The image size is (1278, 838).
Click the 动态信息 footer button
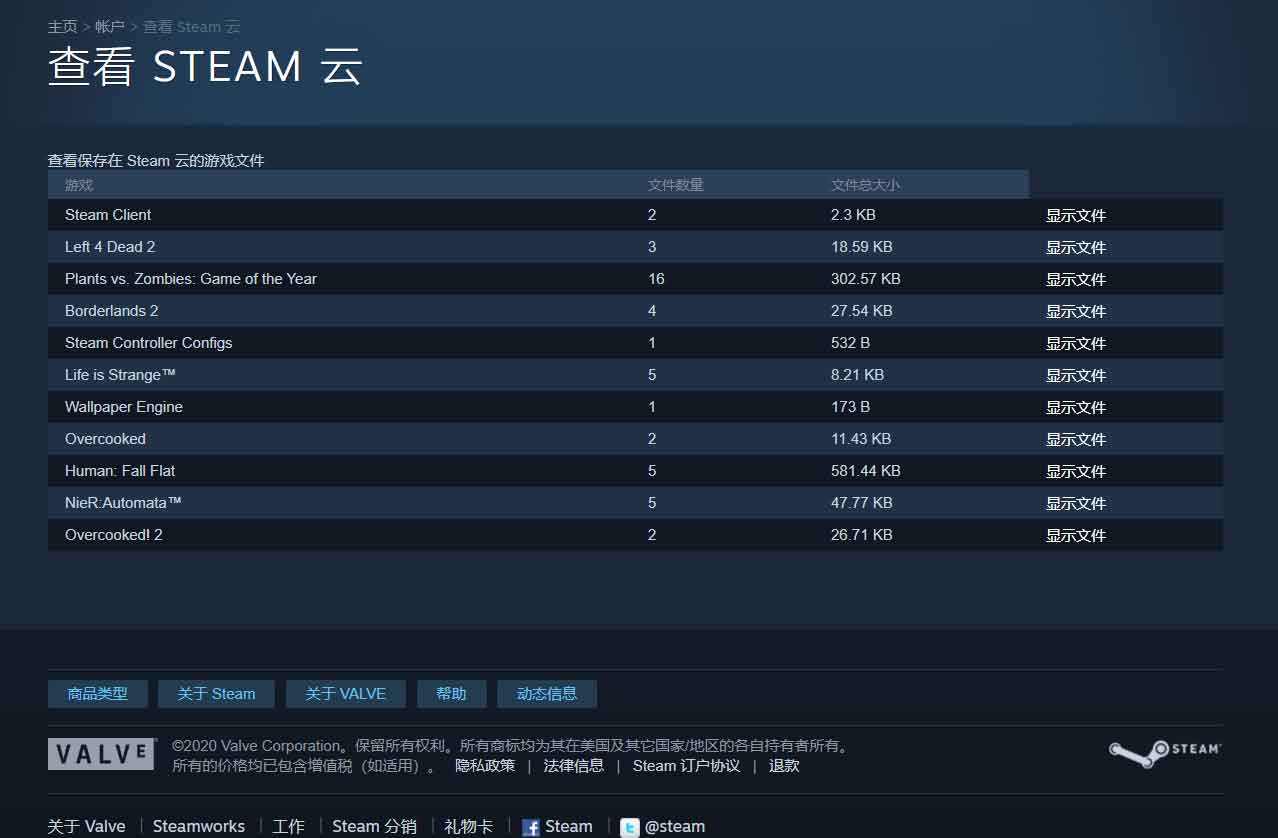(547, 694)
